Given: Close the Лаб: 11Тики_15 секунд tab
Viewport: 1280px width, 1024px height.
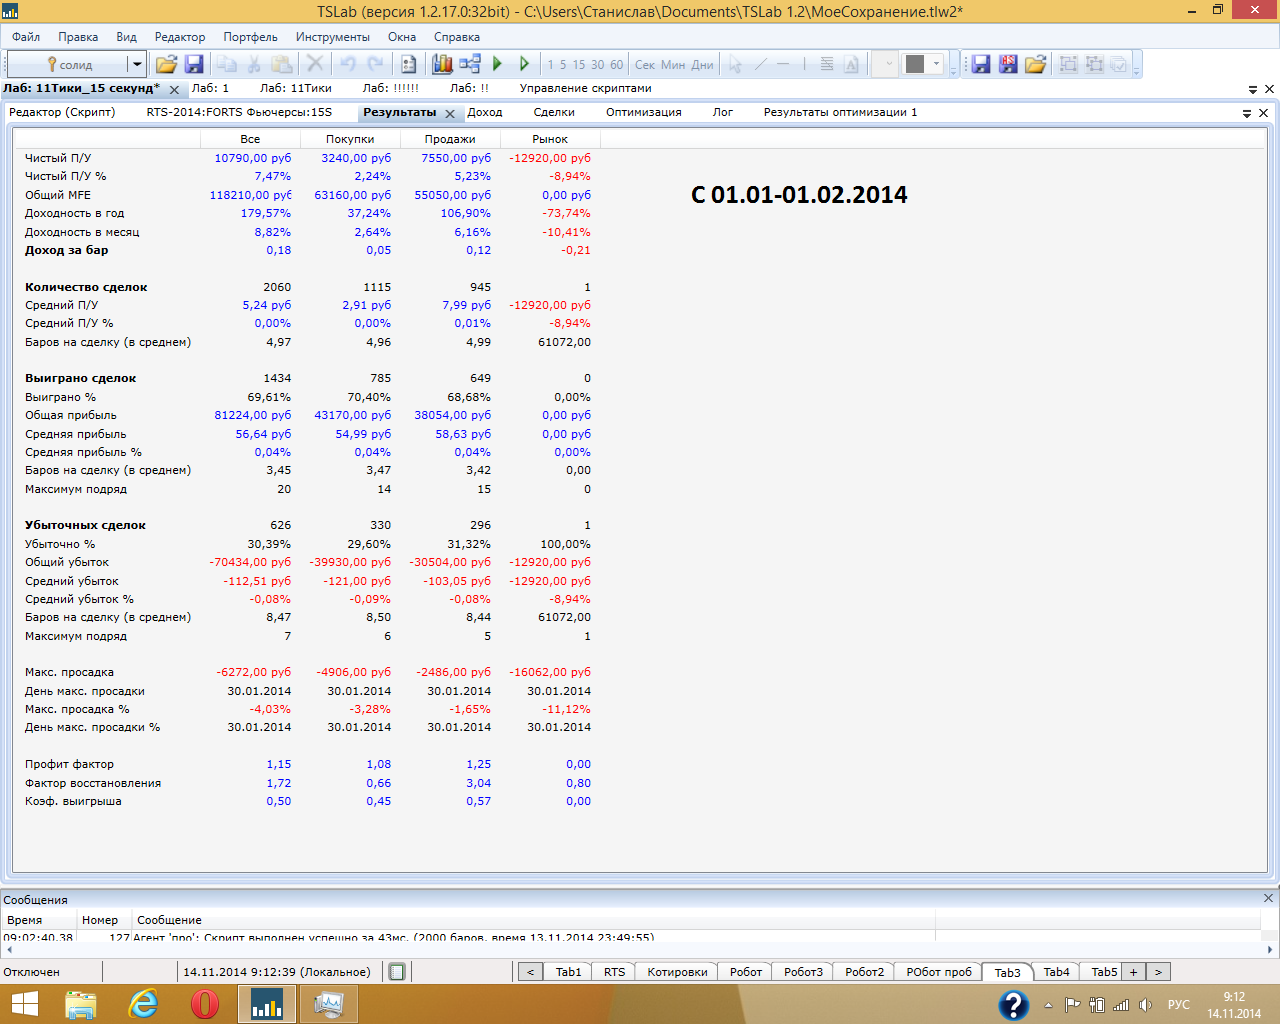Looking at the screenshot, I should 174,89.
